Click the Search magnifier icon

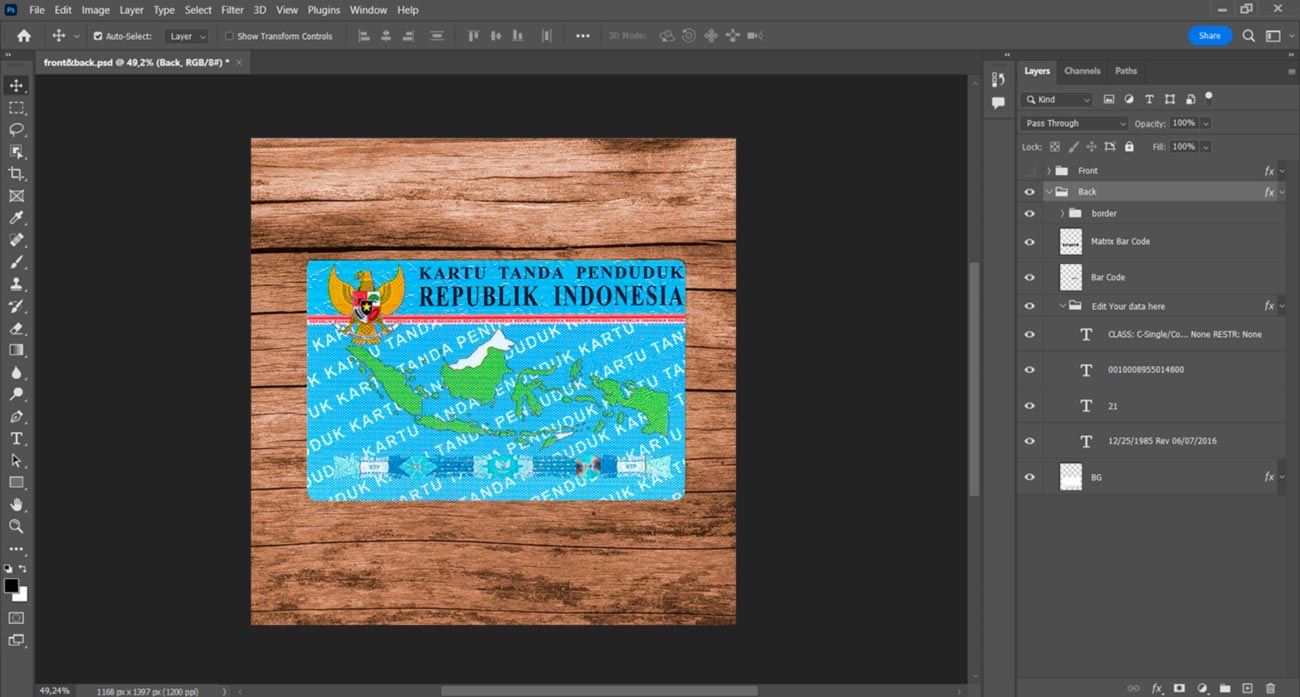pyautogui.click(x=1248, y=36)
